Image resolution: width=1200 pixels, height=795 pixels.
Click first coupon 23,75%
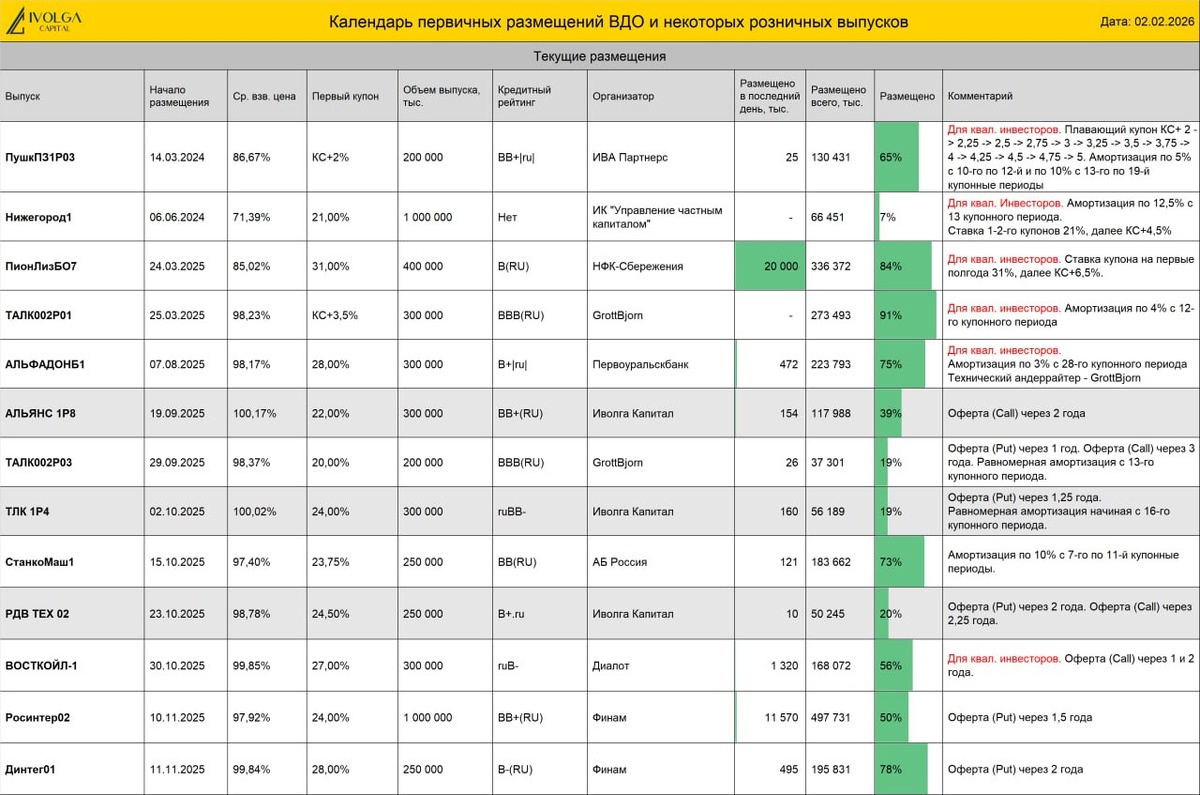(x=330, y=562)
